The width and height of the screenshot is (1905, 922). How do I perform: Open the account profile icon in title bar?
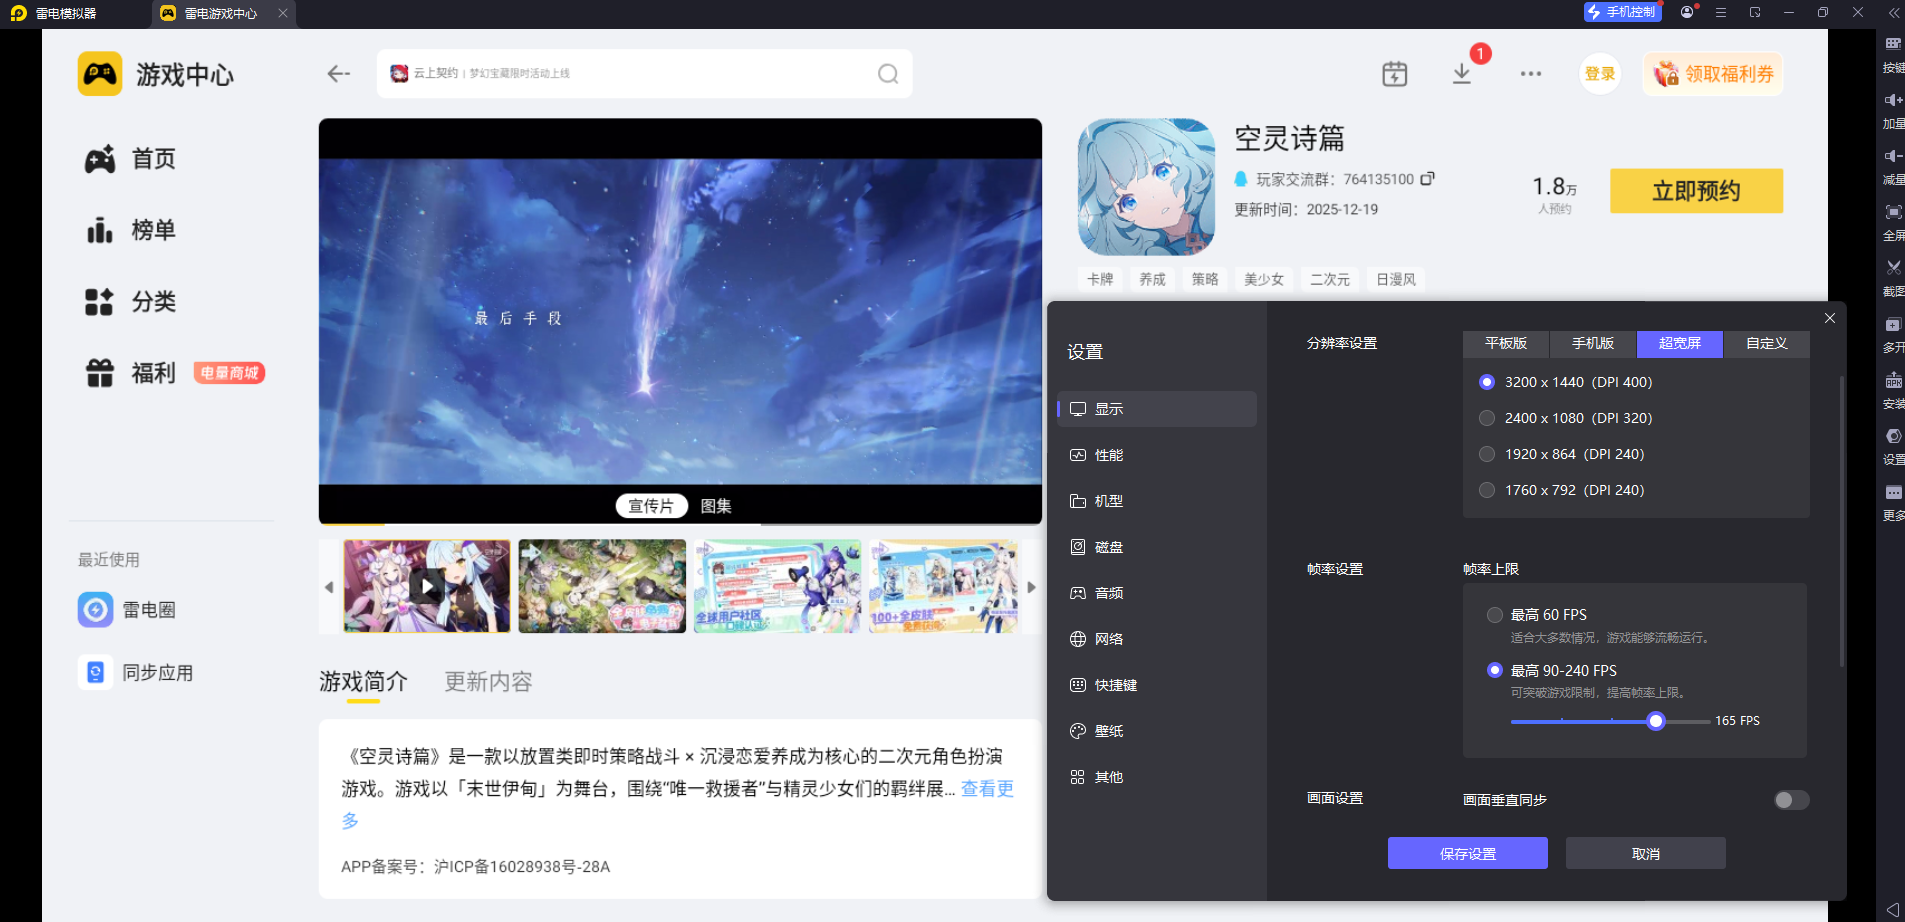point(1688,12)
